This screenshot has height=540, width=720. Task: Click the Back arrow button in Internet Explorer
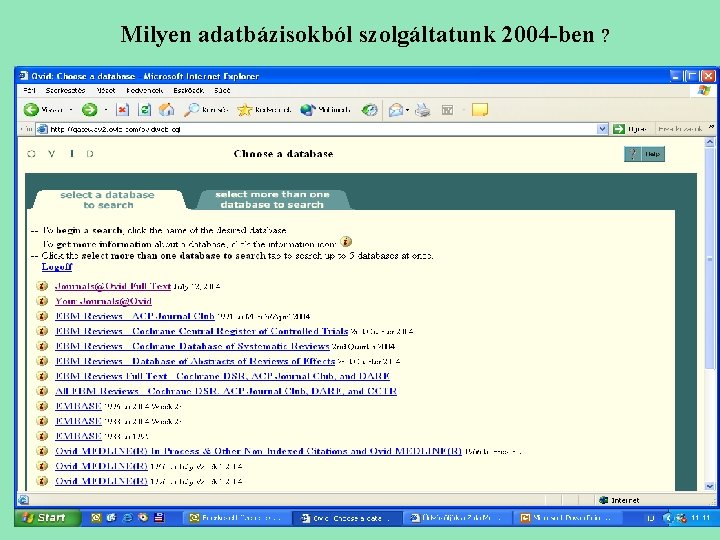point(31,110)
